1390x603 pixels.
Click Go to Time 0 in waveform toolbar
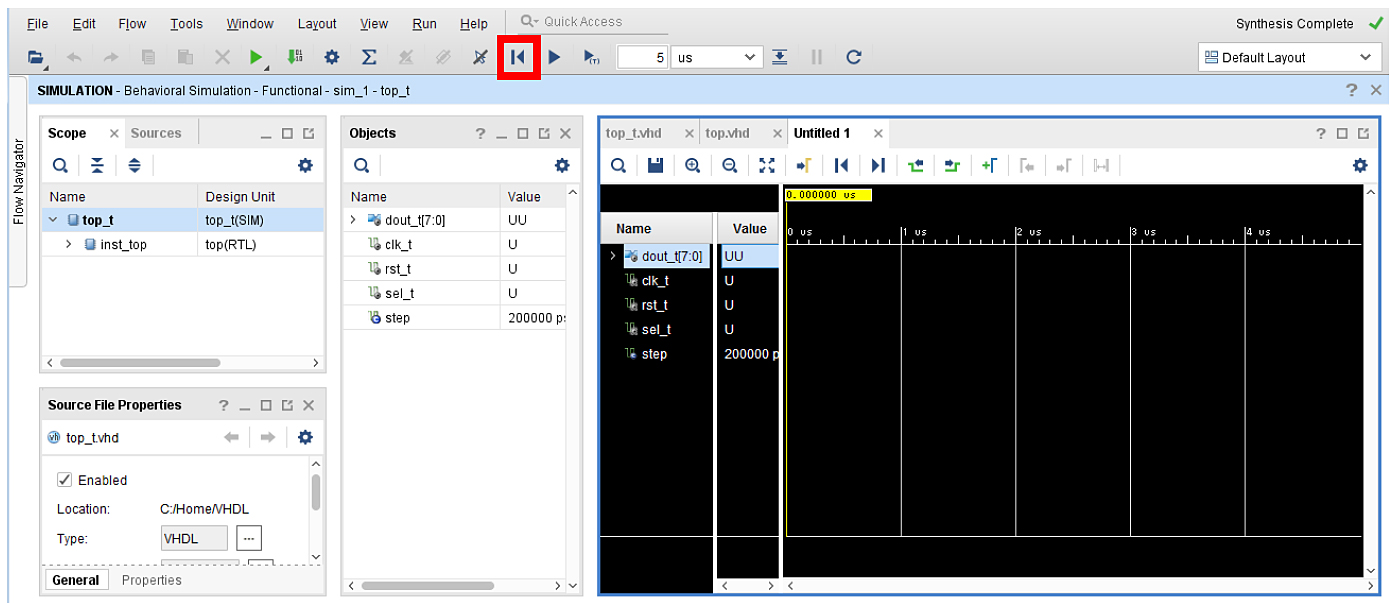point(841,165)
